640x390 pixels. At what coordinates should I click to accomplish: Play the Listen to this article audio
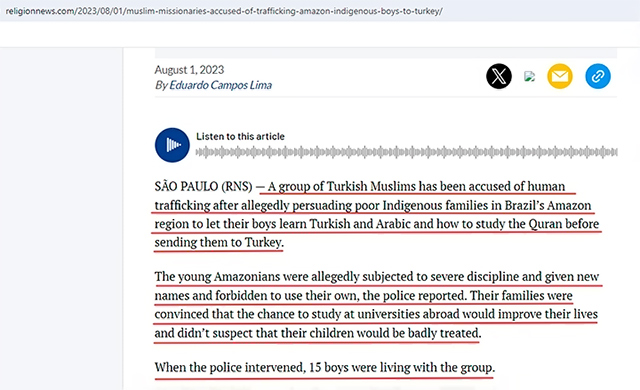[172, 145]
